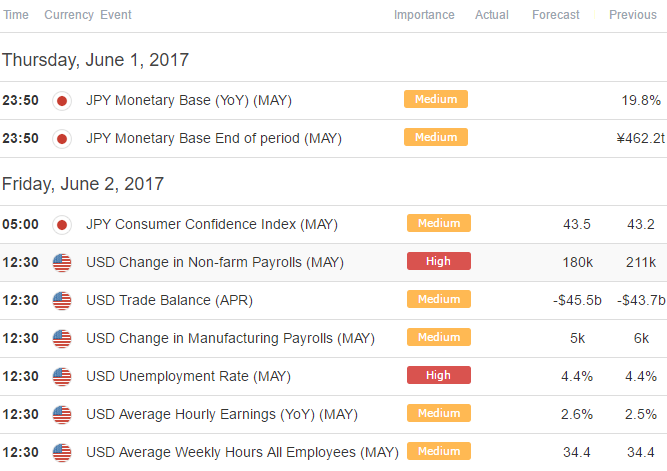Sort by the Forecast column header

click(556, 15)
